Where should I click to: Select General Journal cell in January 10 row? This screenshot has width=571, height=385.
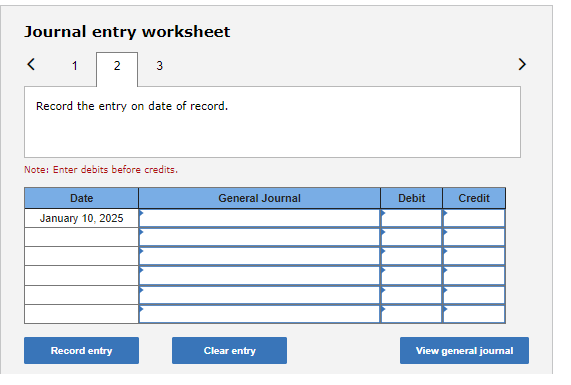(x=259, y=218)
